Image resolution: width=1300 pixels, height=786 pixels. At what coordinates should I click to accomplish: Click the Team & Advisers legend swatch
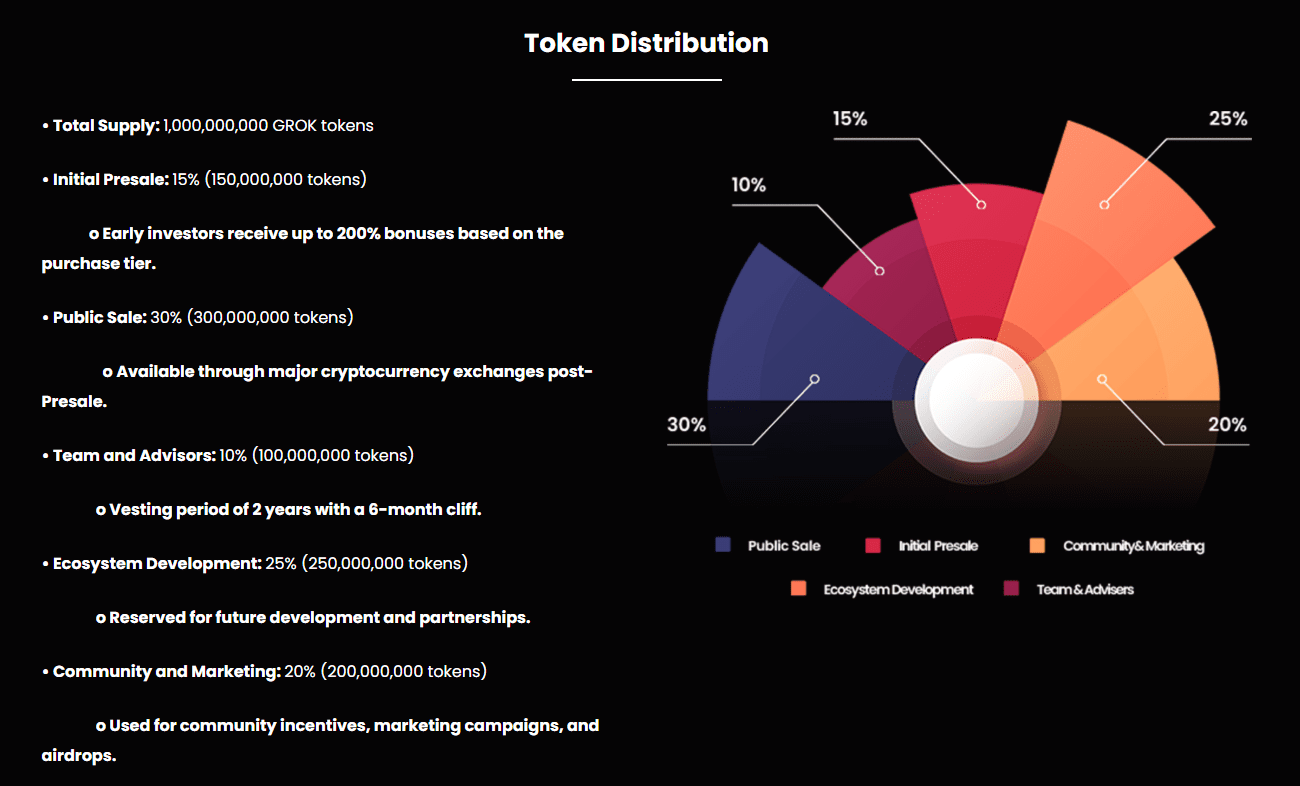[1011, 589]
